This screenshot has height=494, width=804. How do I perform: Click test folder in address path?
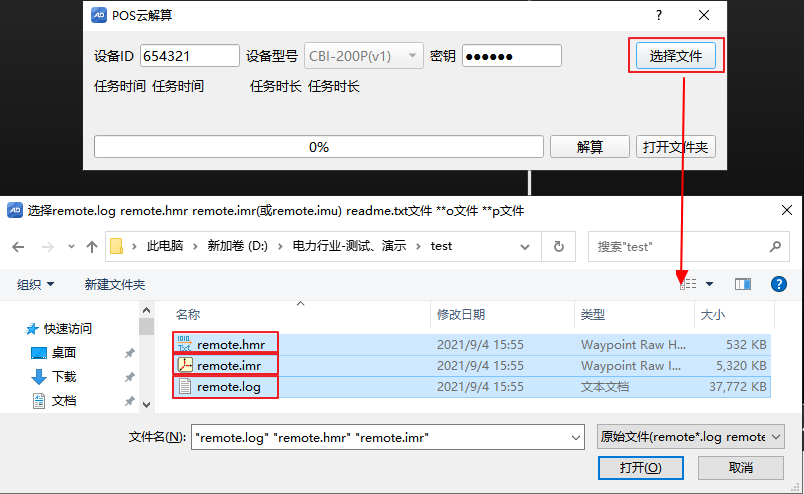[441, 246]
